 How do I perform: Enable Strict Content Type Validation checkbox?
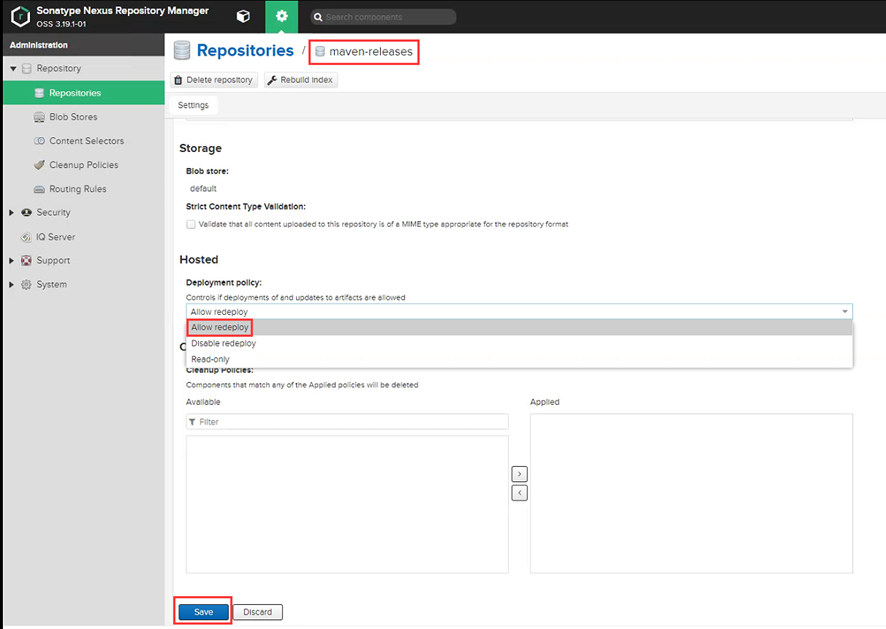[x=191, y=224]
